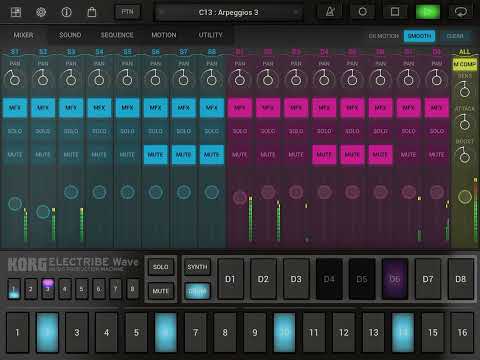Click the S5 channel PAN knob
The width and height of the screenshot is (480, 360).
[x=127, y=79]
